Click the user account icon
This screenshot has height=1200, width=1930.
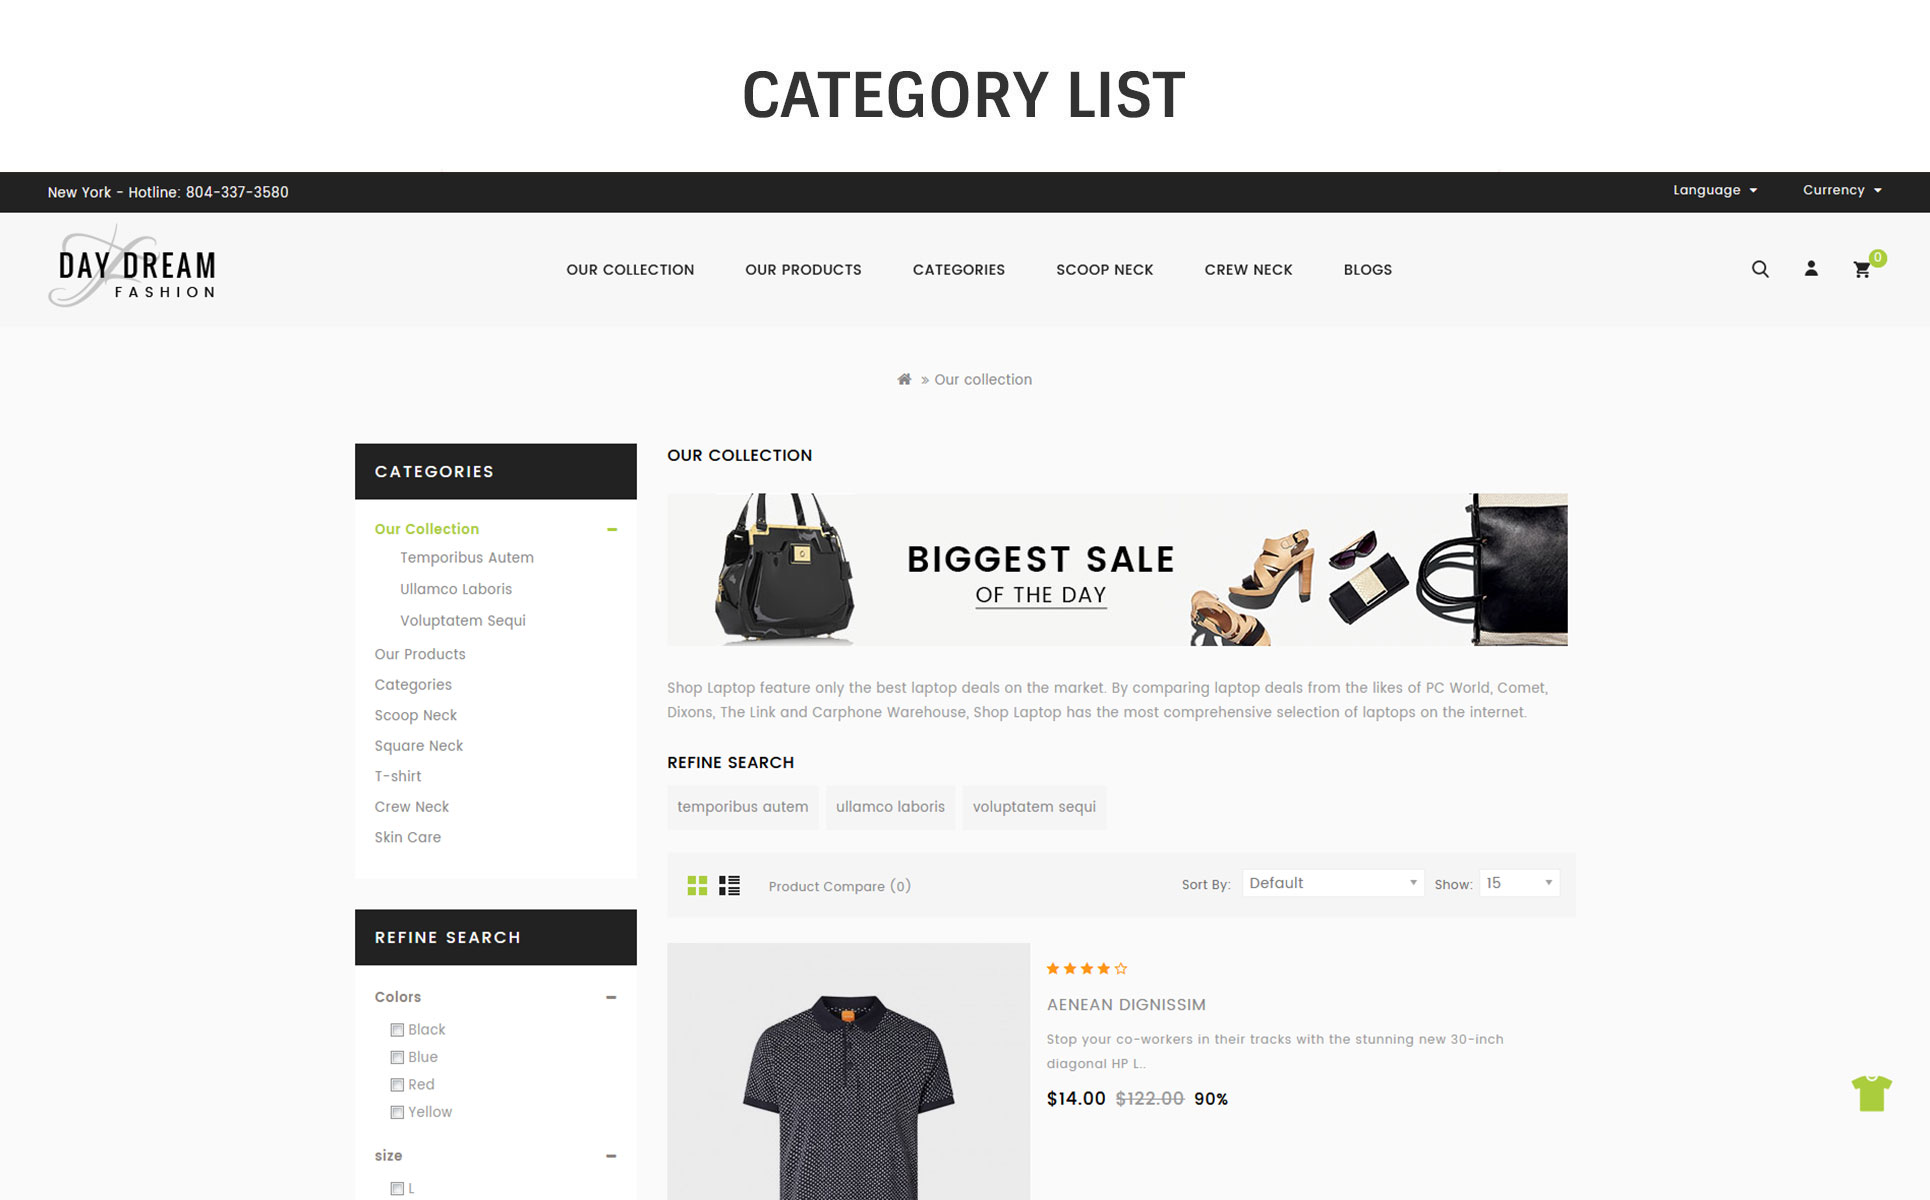(1811, 269)
